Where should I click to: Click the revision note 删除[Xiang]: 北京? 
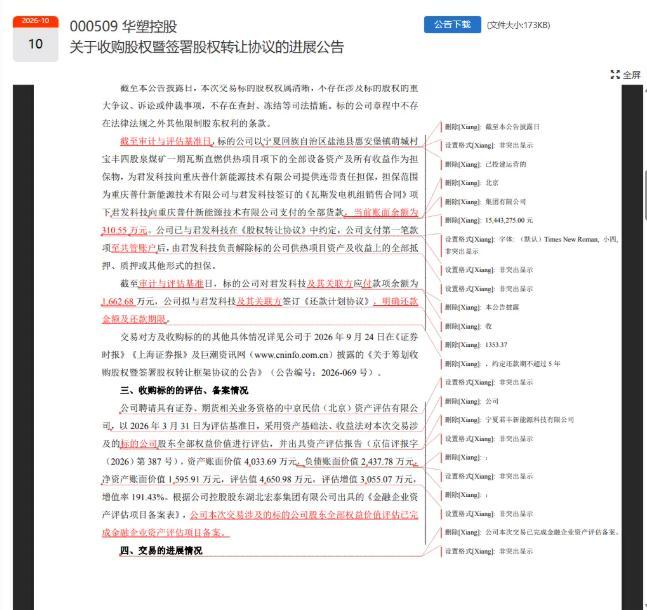tap(471, 183)
